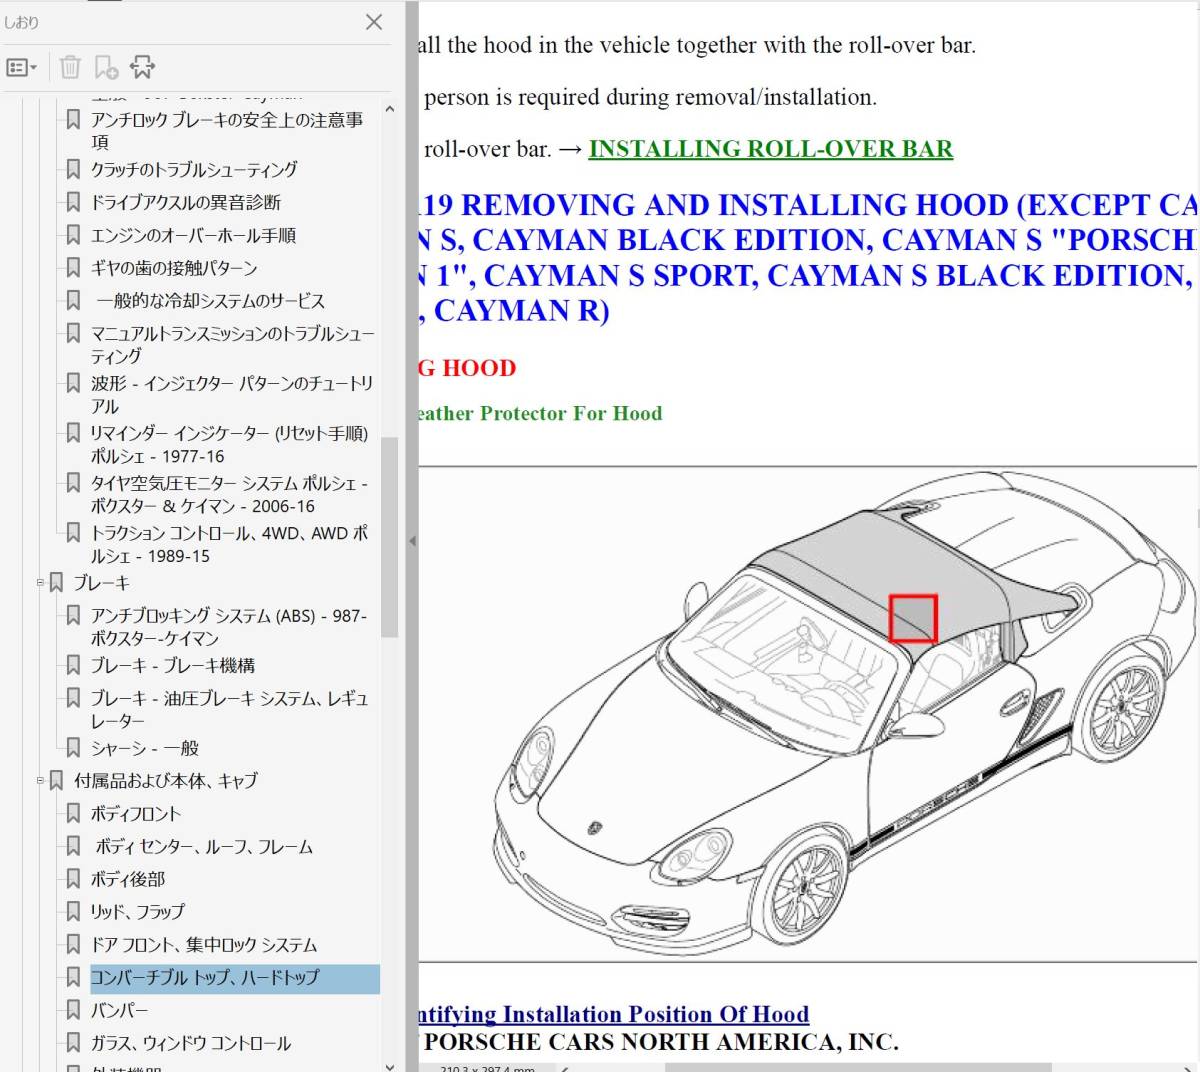Image resolution: width=1200 pixels, height=1072 pixels.
Task: Click Identifying Installation Position Of Hood link
Action: pyautogui.click(x=614, y=1014)
